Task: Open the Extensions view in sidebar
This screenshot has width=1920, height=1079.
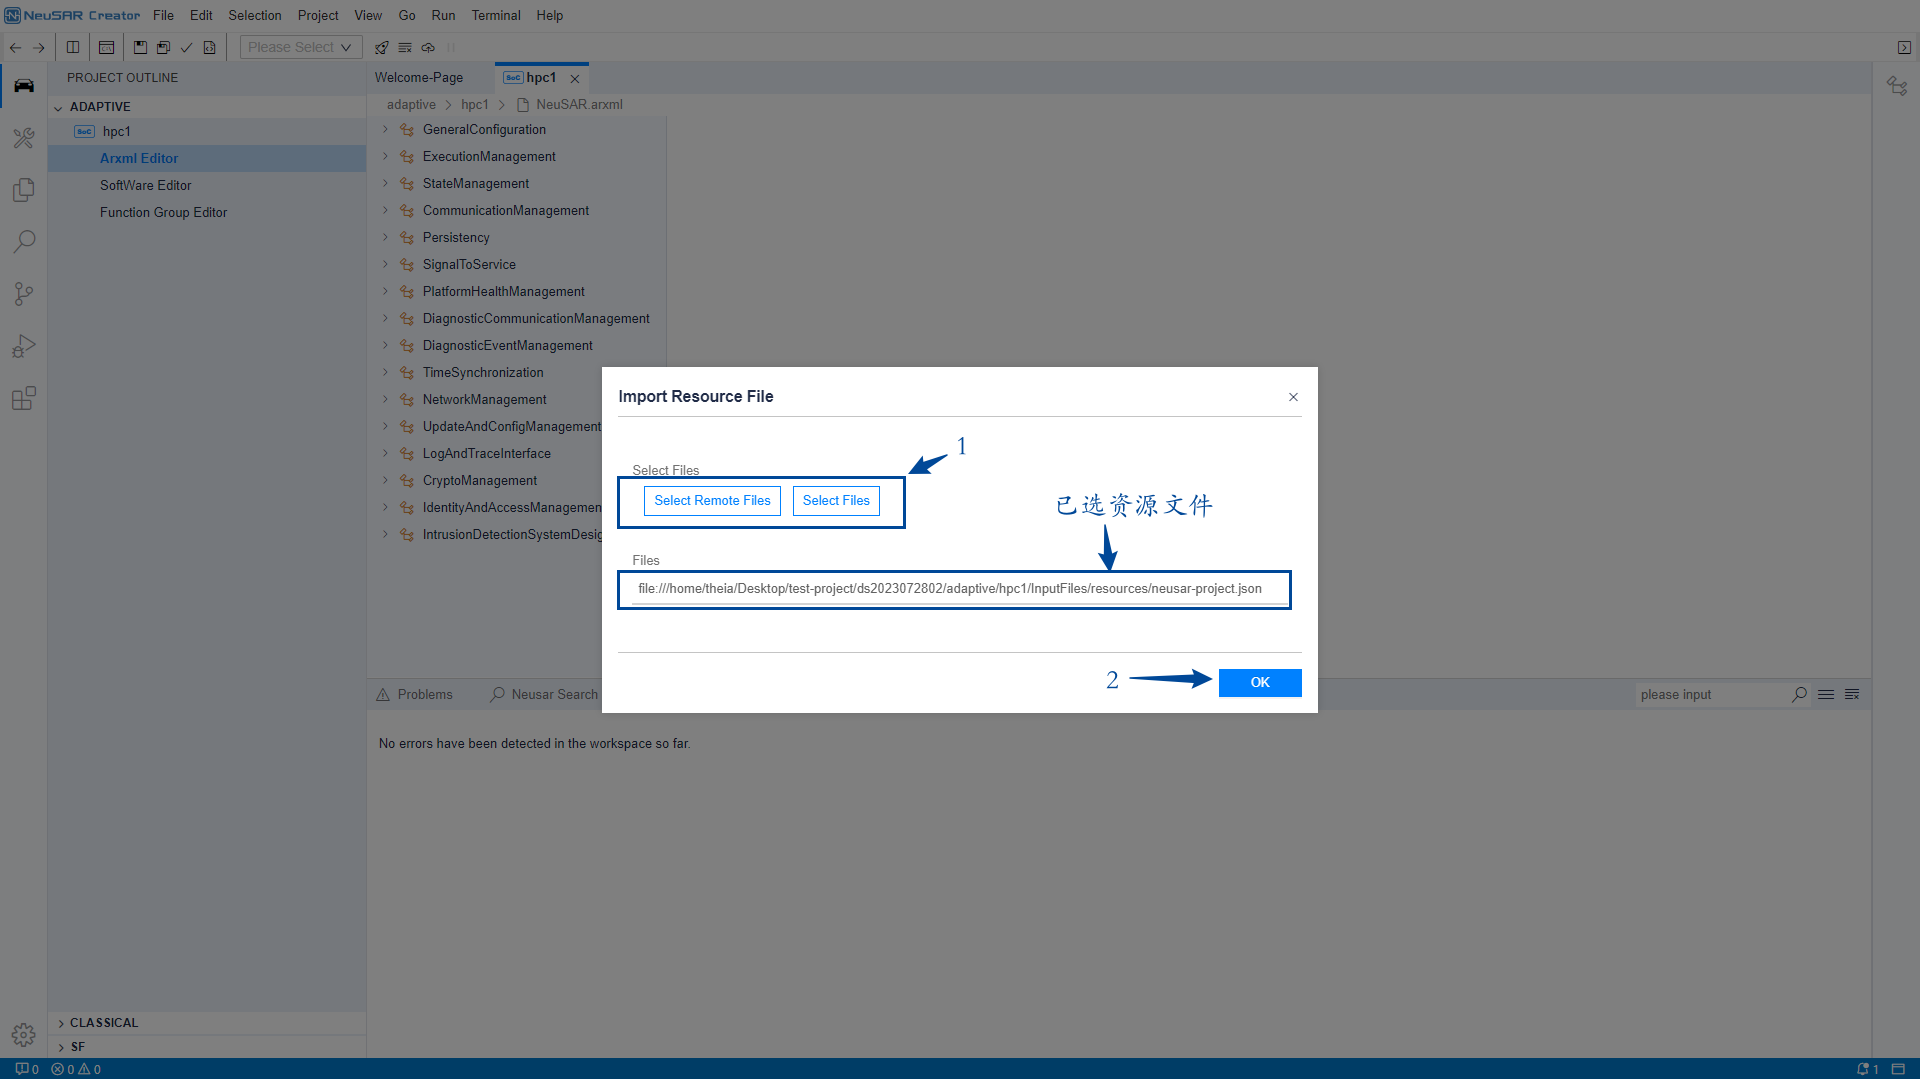Action: 24,399
